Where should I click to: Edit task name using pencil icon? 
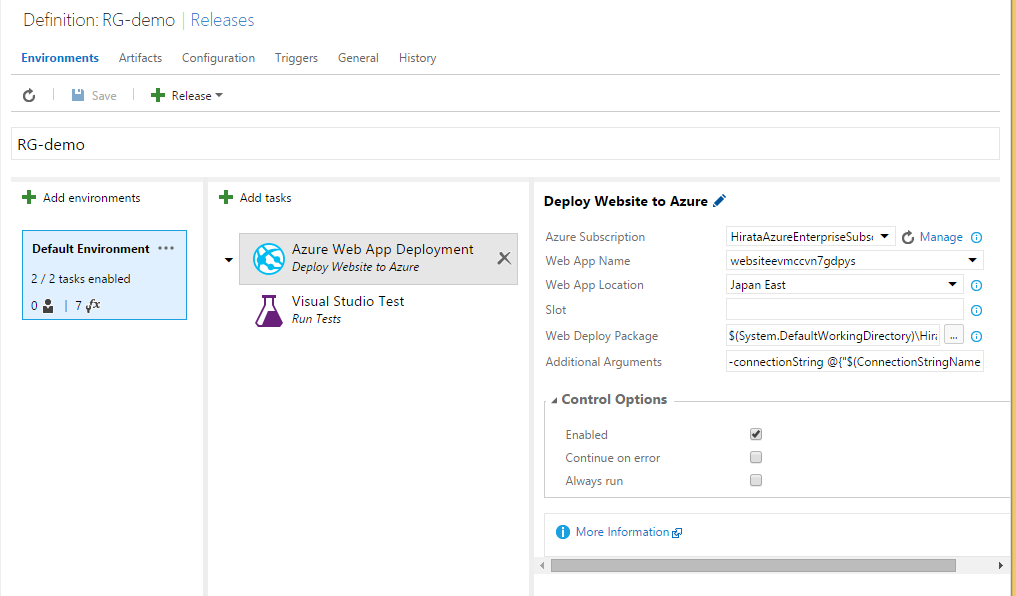pos(719,201)
